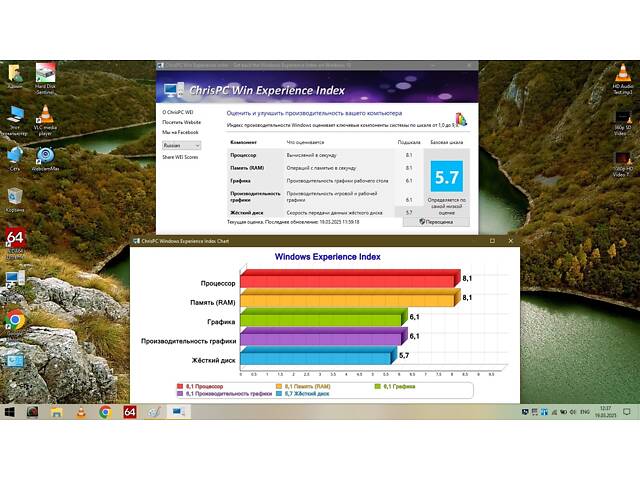Switch to AIDA64 on the taskbar
Screen dimensions: 640x480
[x=130, y=412]
